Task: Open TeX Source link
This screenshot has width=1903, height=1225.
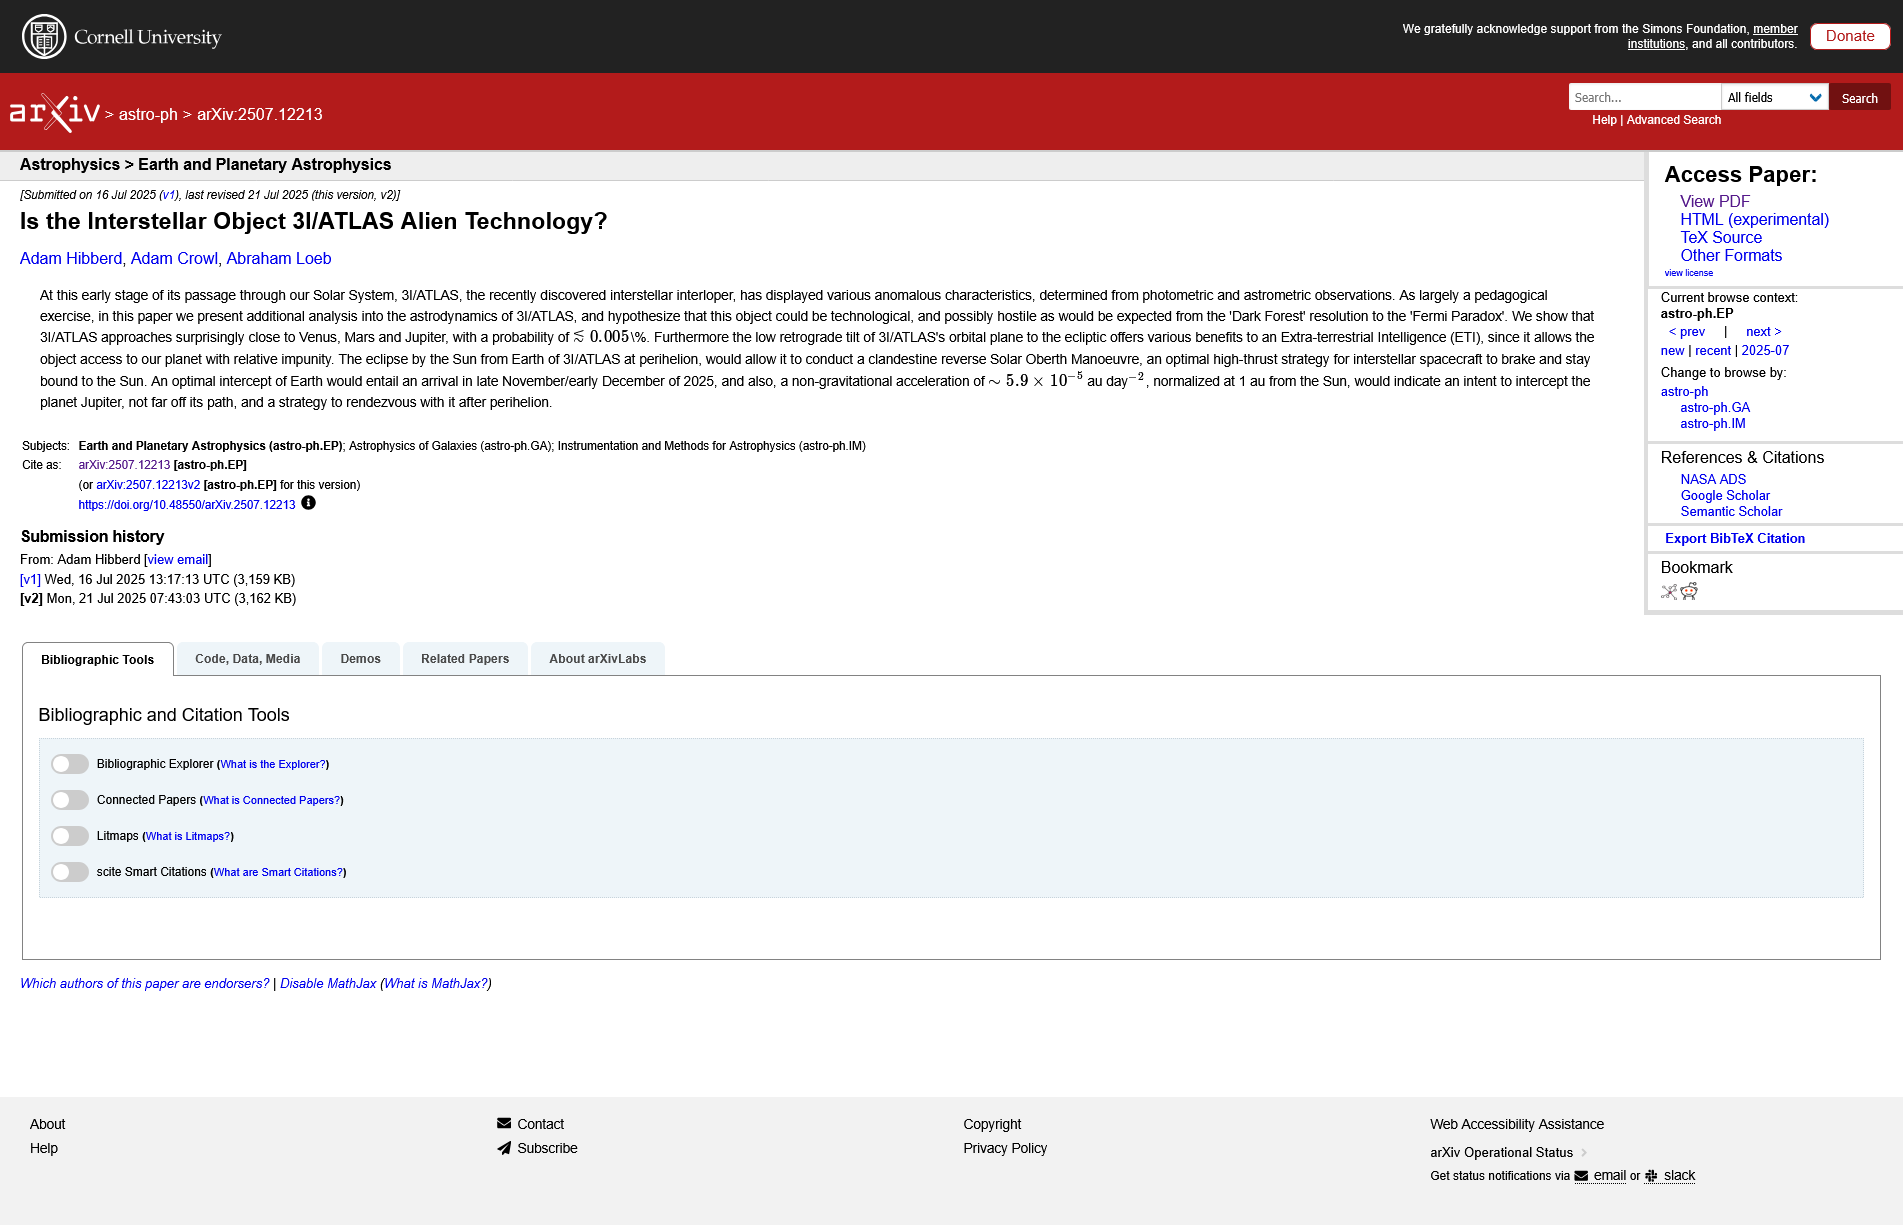Action: [1721, 237]
